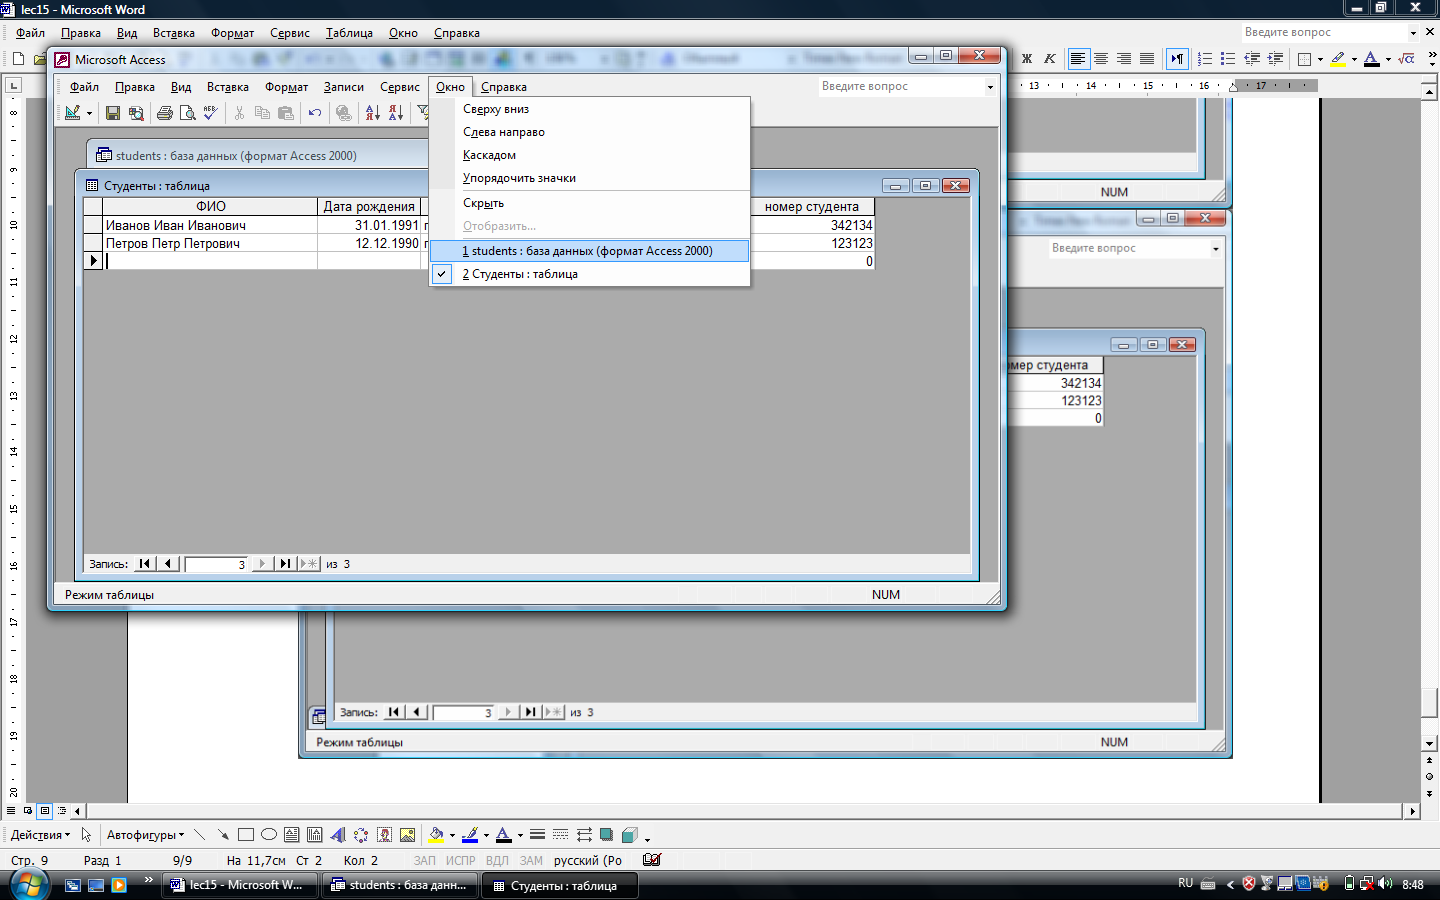Click the Print icon in Access toolbar
Screen dimensions: 1440x900
tap(165, 113)
